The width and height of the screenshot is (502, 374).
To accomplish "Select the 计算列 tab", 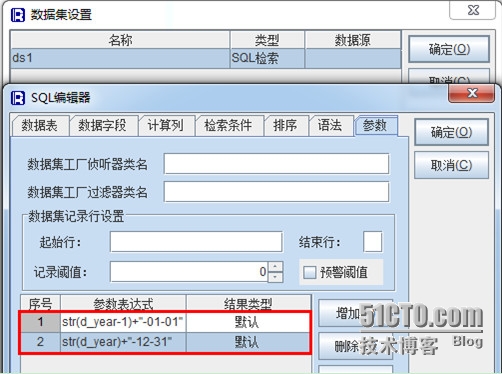I will pyautogui.click(x=166, y=126).
